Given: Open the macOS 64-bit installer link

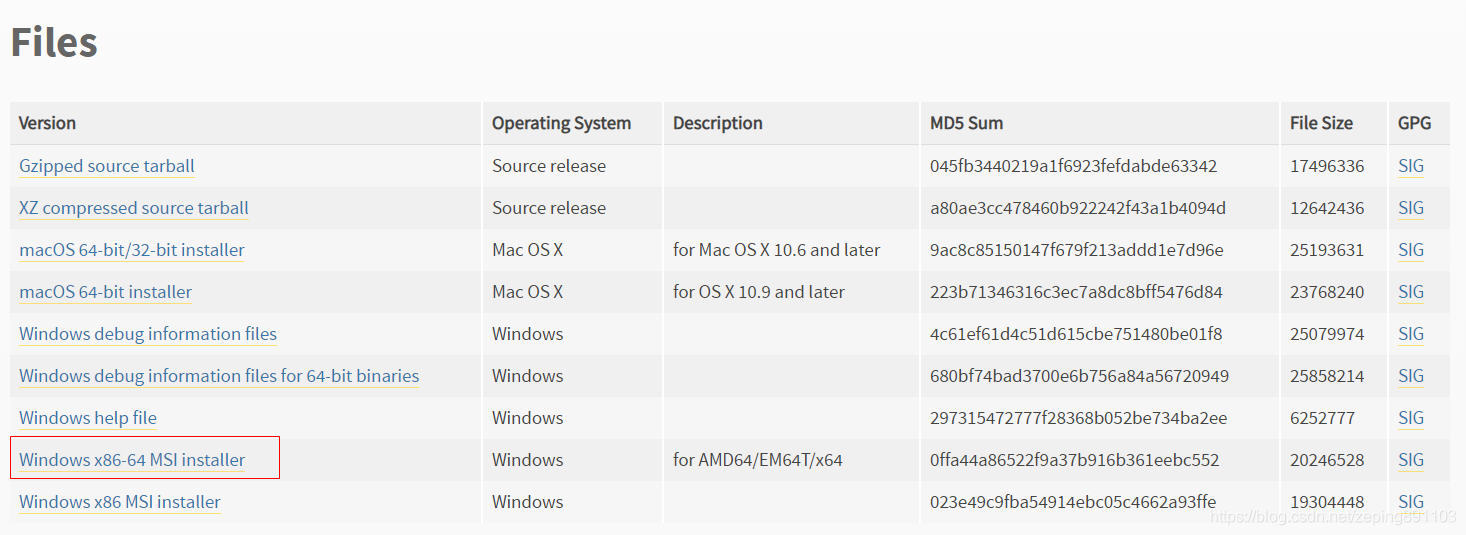Looking at the screenshot, I should (106, 292).
